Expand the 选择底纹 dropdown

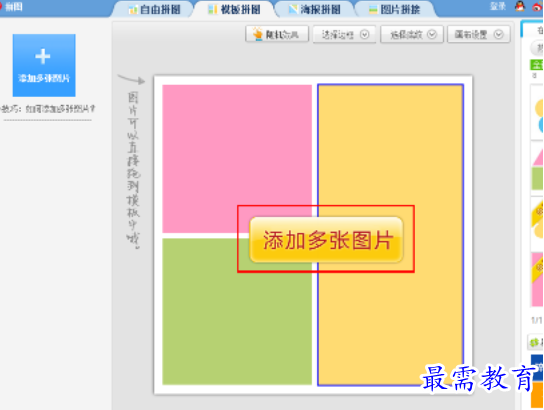(411, 34)
